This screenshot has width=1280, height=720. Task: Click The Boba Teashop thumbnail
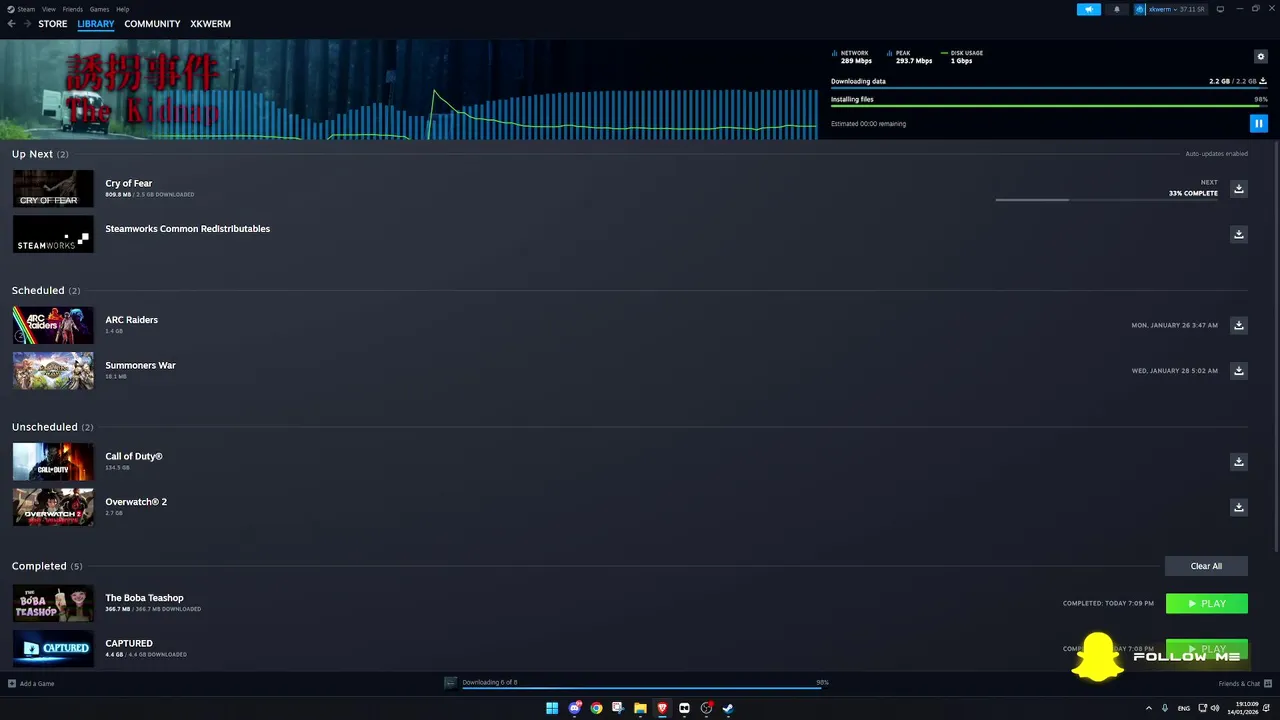click(53, 603)
